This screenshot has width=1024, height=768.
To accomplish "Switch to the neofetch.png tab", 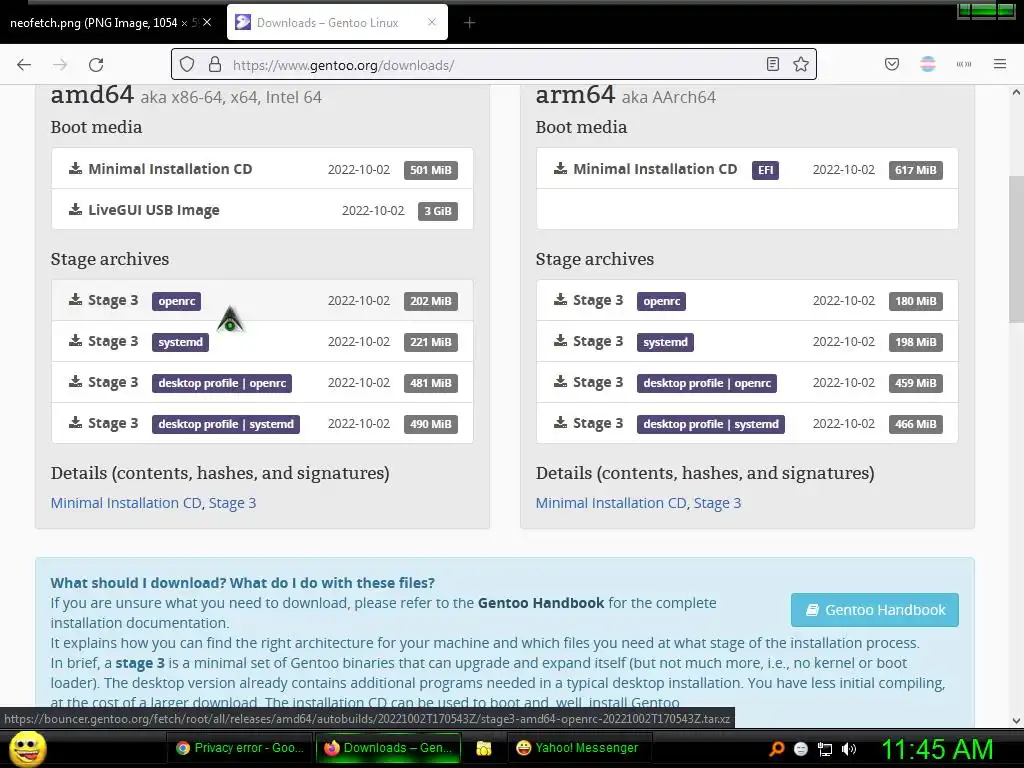I will point(110,23).
